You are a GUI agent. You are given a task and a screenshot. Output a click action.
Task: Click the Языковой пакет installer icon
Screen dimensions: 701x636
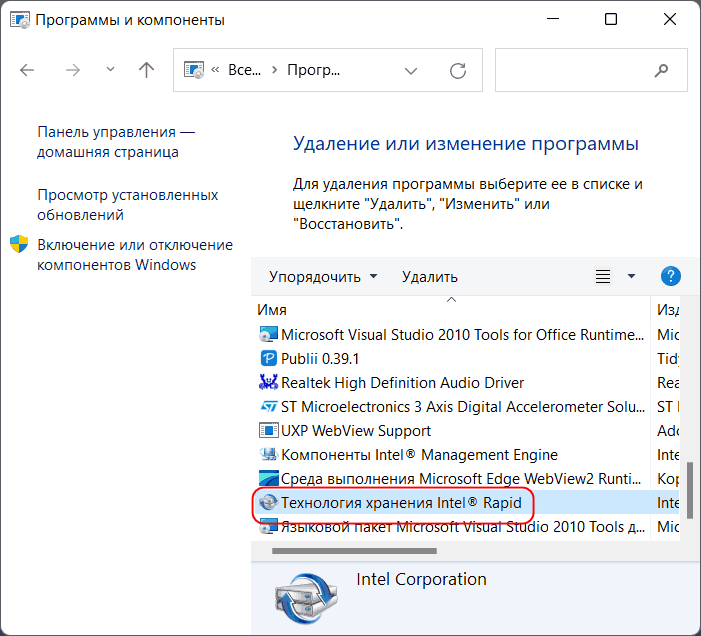(x=269, y=526)
